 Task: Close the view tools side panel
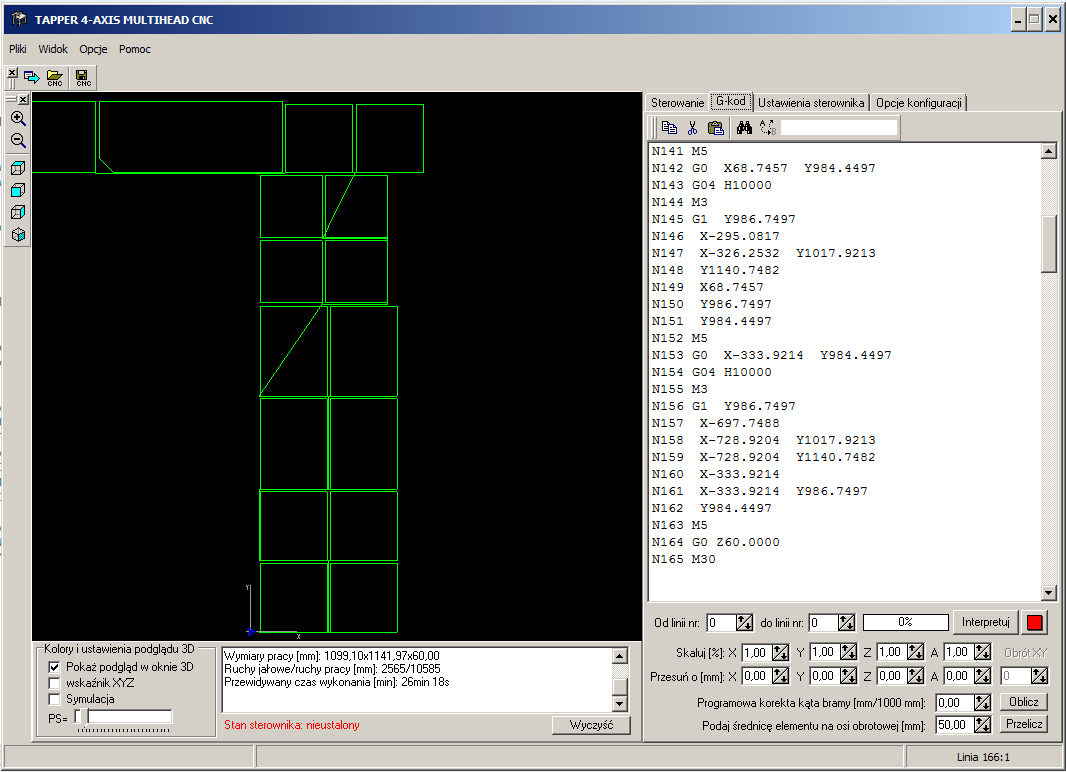(x=23, y=99)
